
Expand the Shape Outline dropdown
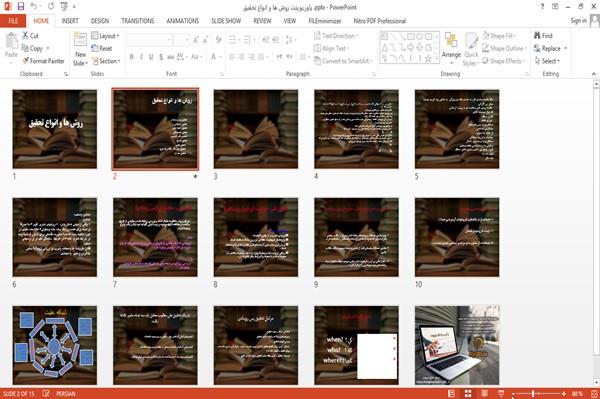504,48
